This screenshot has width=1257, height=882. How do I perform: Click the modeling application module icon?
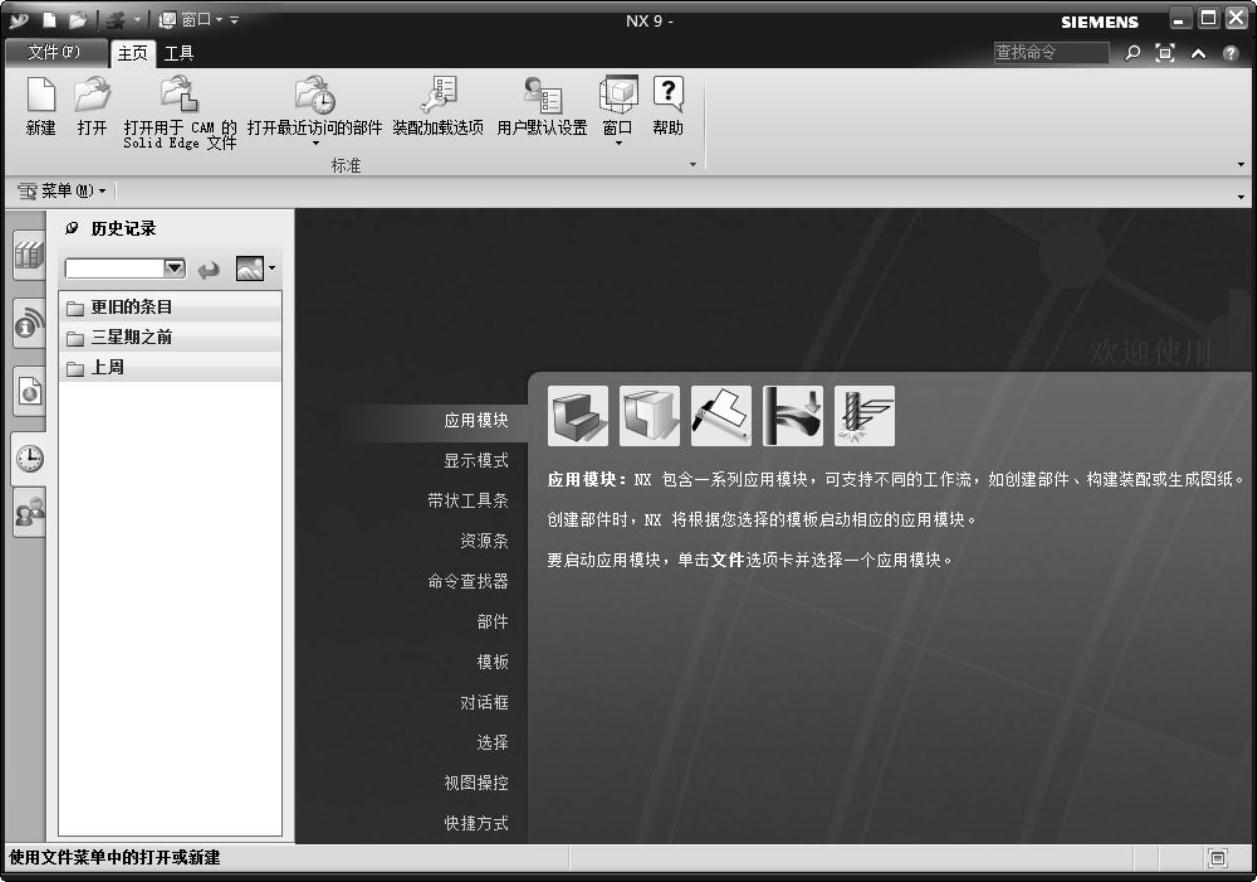pos(578,416)
